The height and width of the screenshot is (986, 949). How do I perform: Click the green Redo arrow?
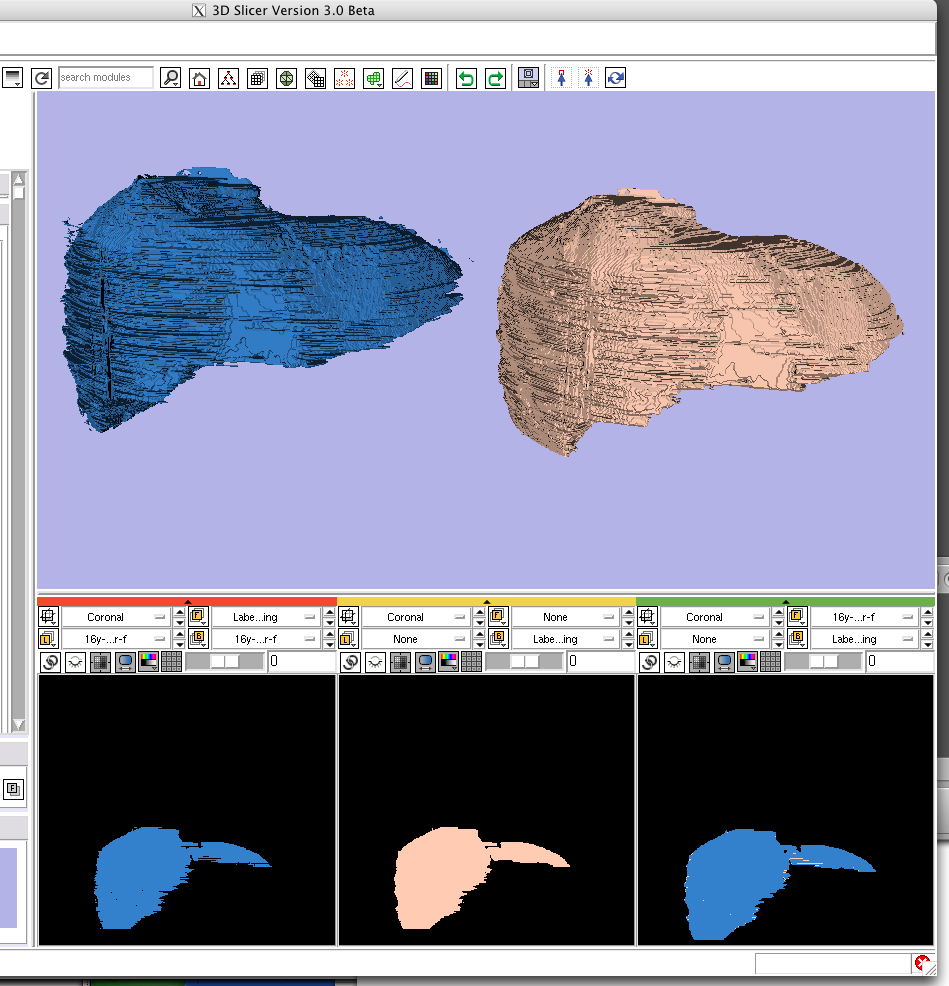495,78
